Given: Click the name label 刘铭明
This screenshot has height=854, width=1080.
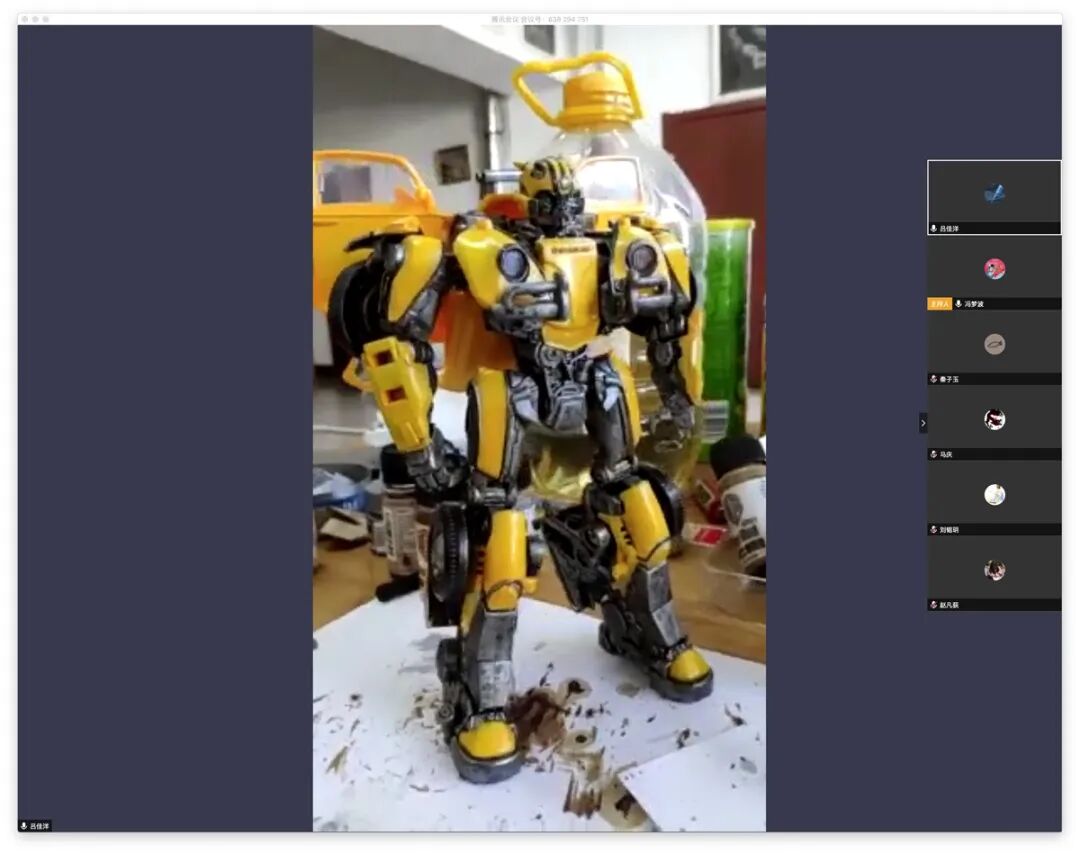Looking at the screenshot, I should click(x=949, y=530).
